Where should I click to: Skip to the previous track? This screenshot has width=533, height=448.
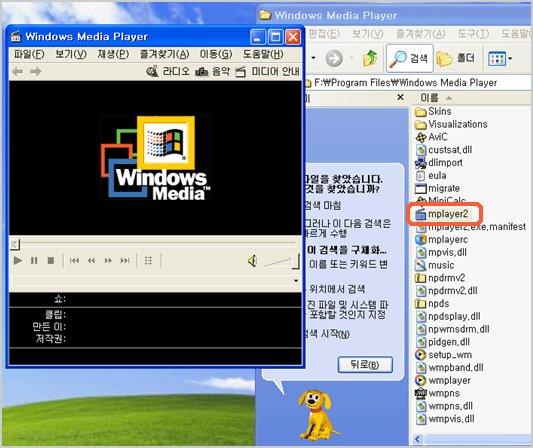[74, 261]
